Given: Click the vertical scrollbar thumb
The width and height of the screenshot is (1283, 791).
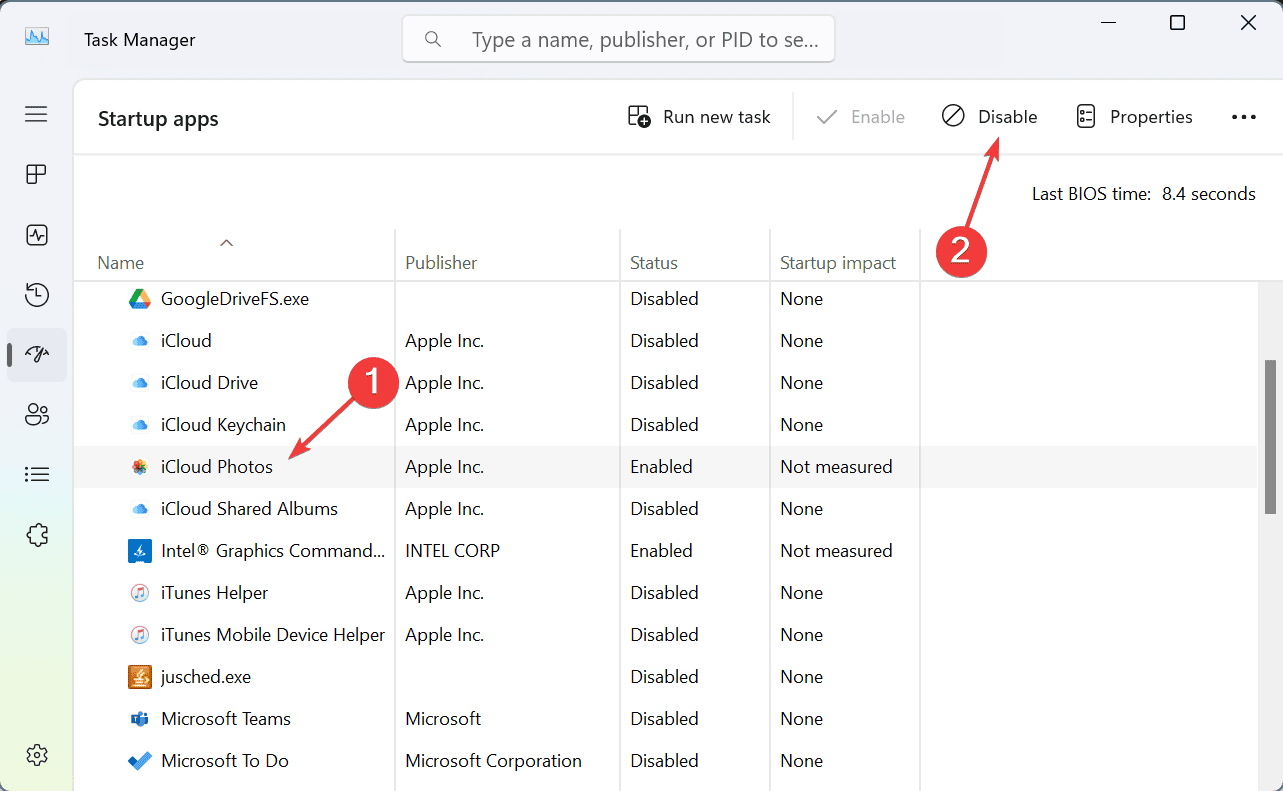Looking at the screenshot, I should pos(1271,435).
